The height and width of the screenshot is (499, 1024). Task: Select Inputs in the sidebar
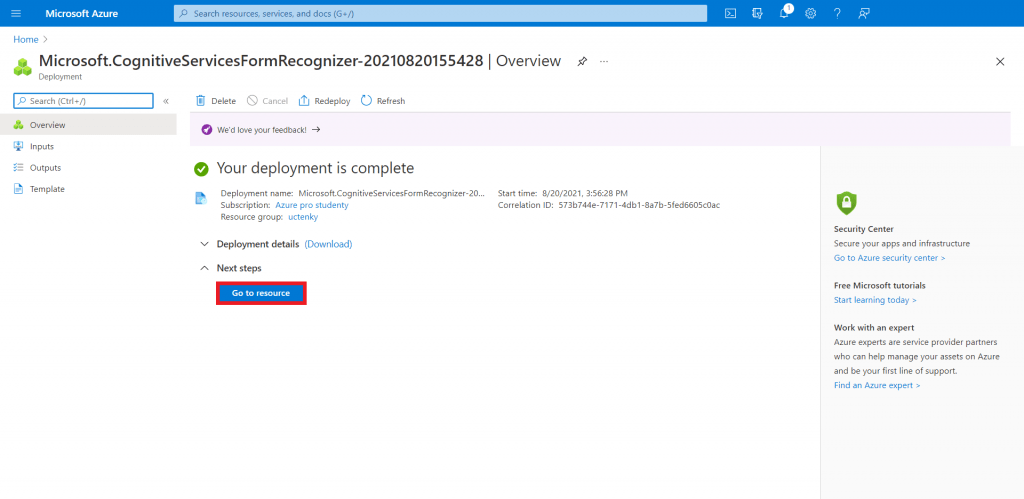42,146
